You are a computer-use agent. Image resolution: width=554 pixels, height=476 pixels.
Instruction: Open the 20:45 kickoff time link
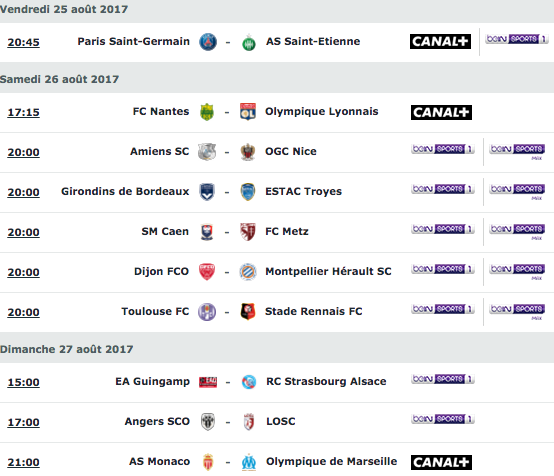click(24, 42)
